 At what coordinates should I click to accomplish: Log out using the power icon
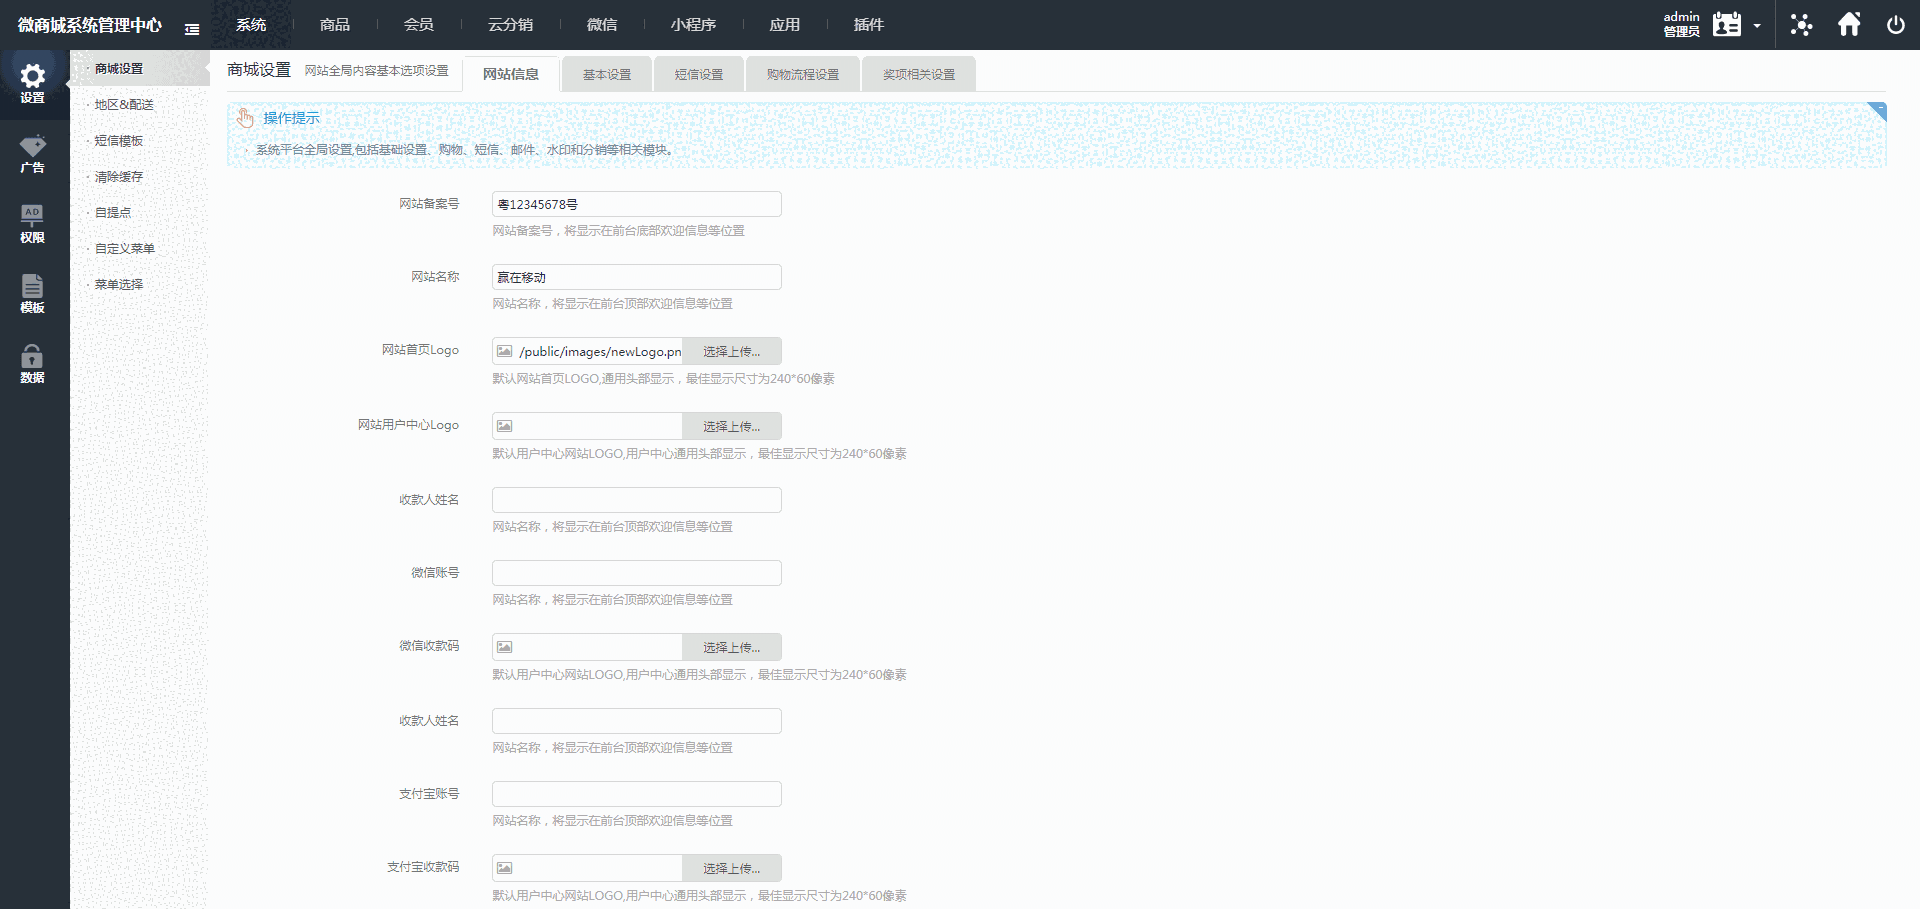pos(1895,24)
